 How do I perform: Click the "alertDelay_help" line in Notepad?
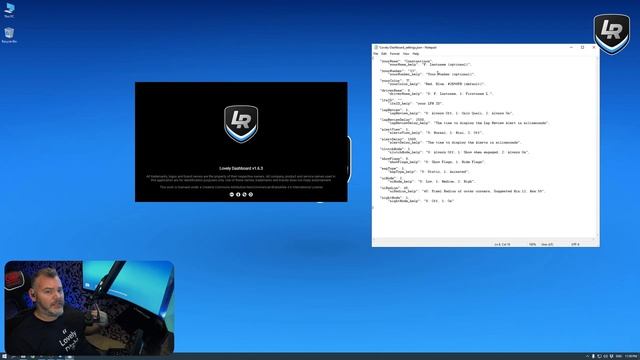(455, 142)
